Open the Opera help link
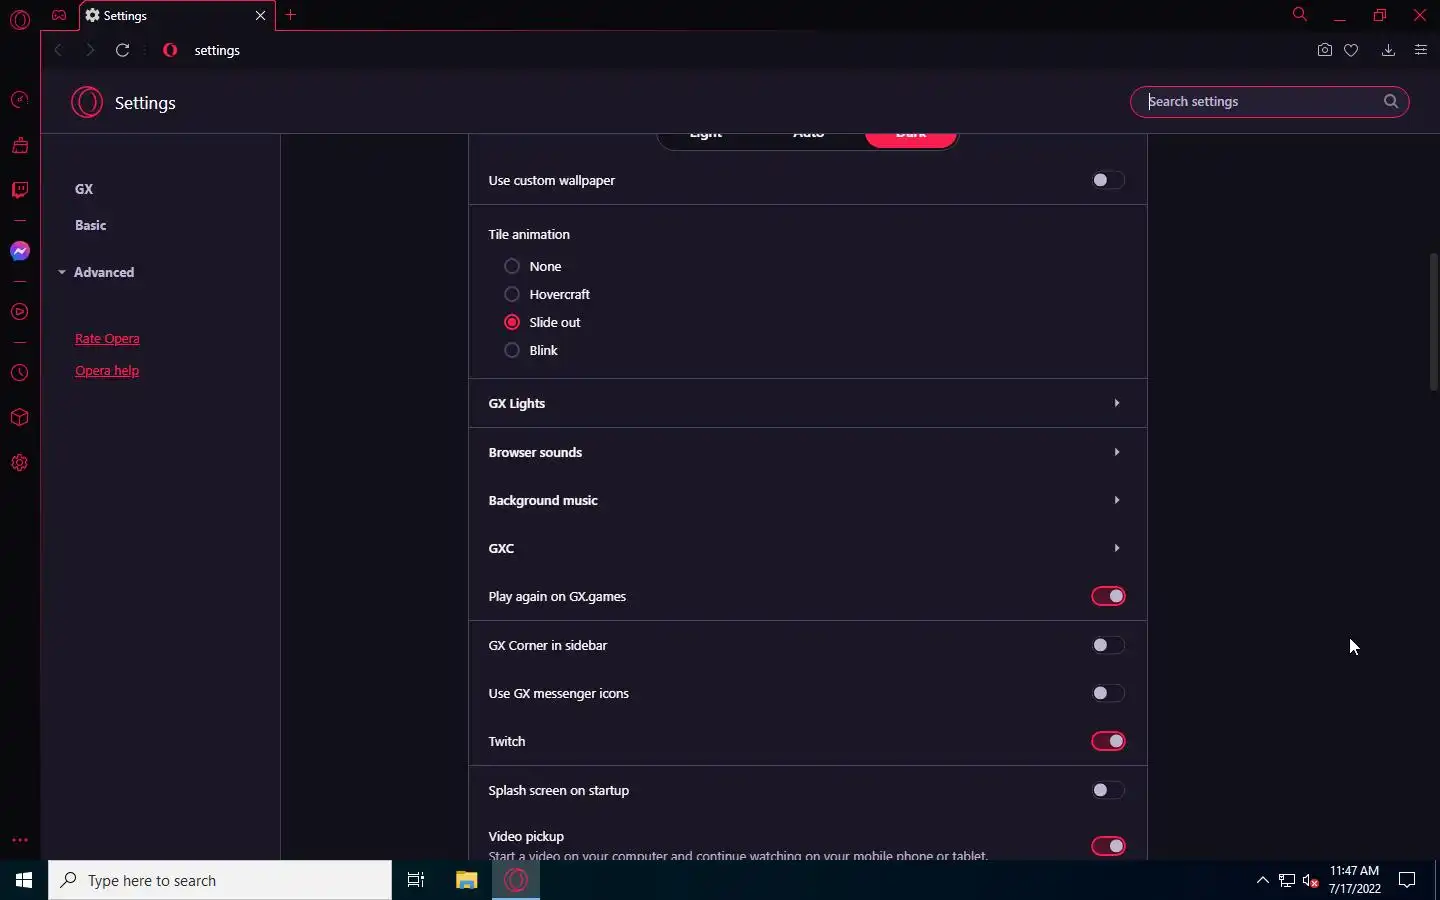This screenshot has width=1440, height=900. click(107, 370)
